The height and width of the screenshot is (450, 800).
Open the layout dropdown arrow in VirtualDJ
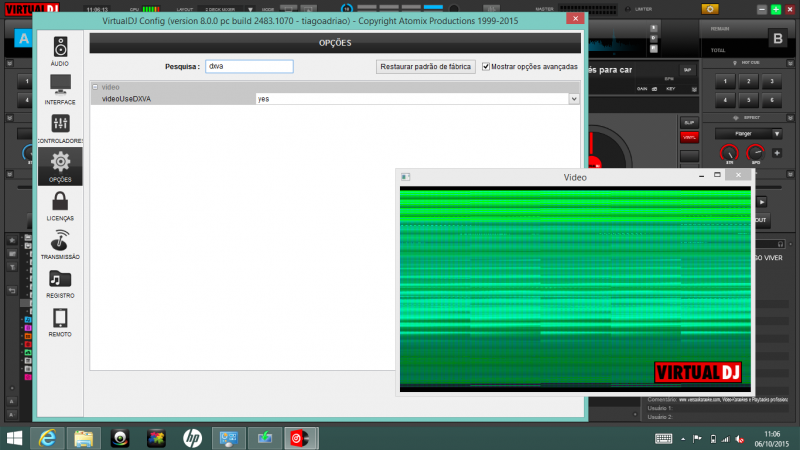click(251, 9)
